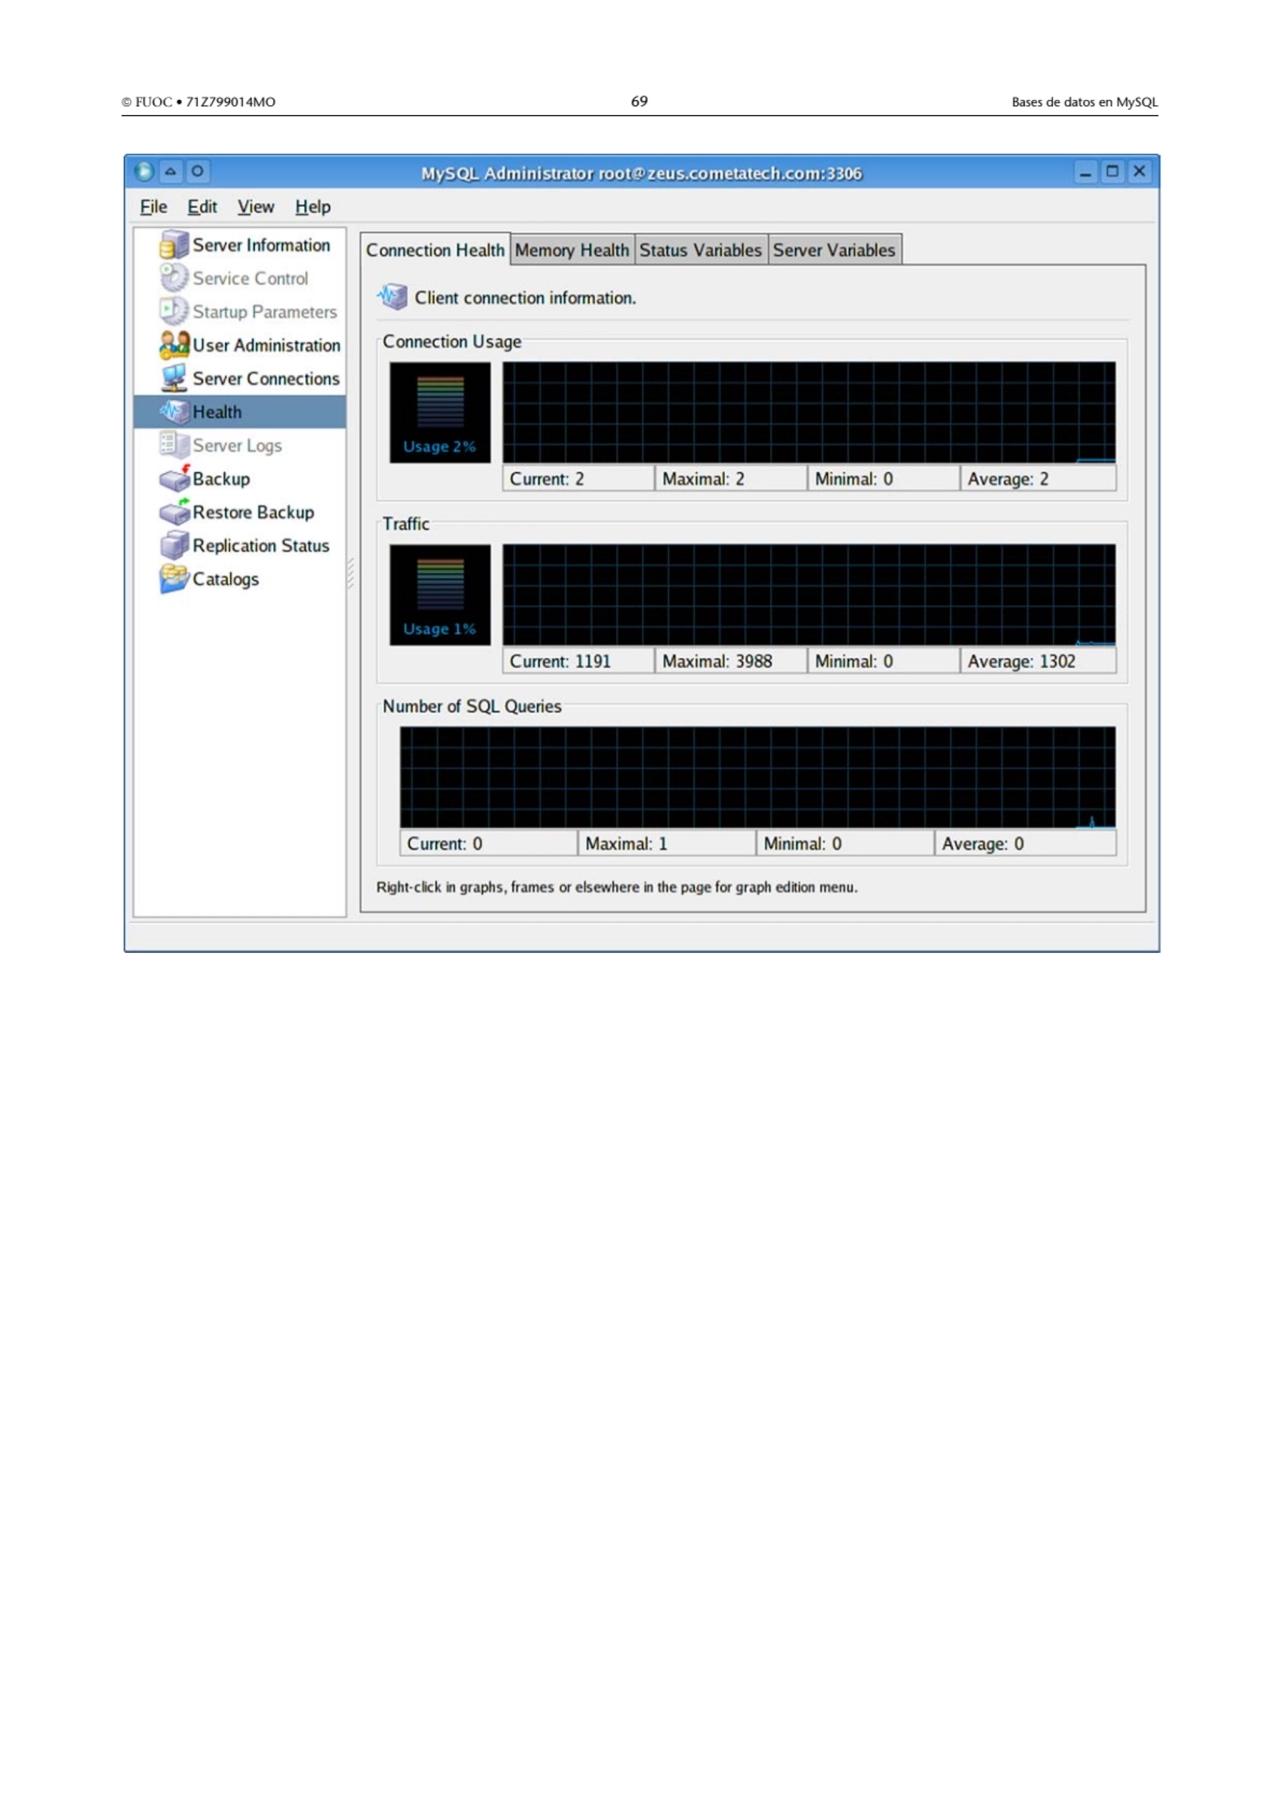Click the Traffic history graph
1280x1811 pixels.
(x=809, y=595)
